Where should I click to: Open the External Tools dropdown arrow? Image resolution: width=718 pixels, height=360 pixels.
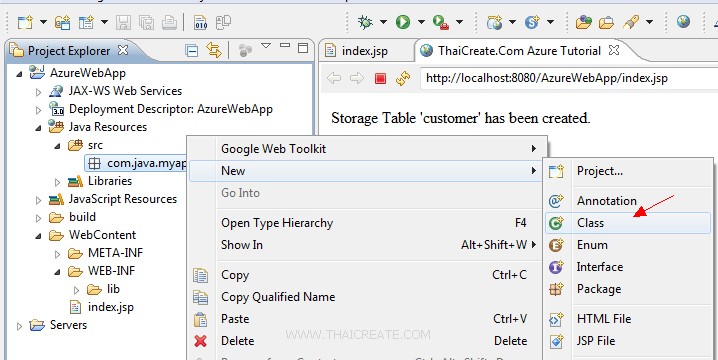459,22
